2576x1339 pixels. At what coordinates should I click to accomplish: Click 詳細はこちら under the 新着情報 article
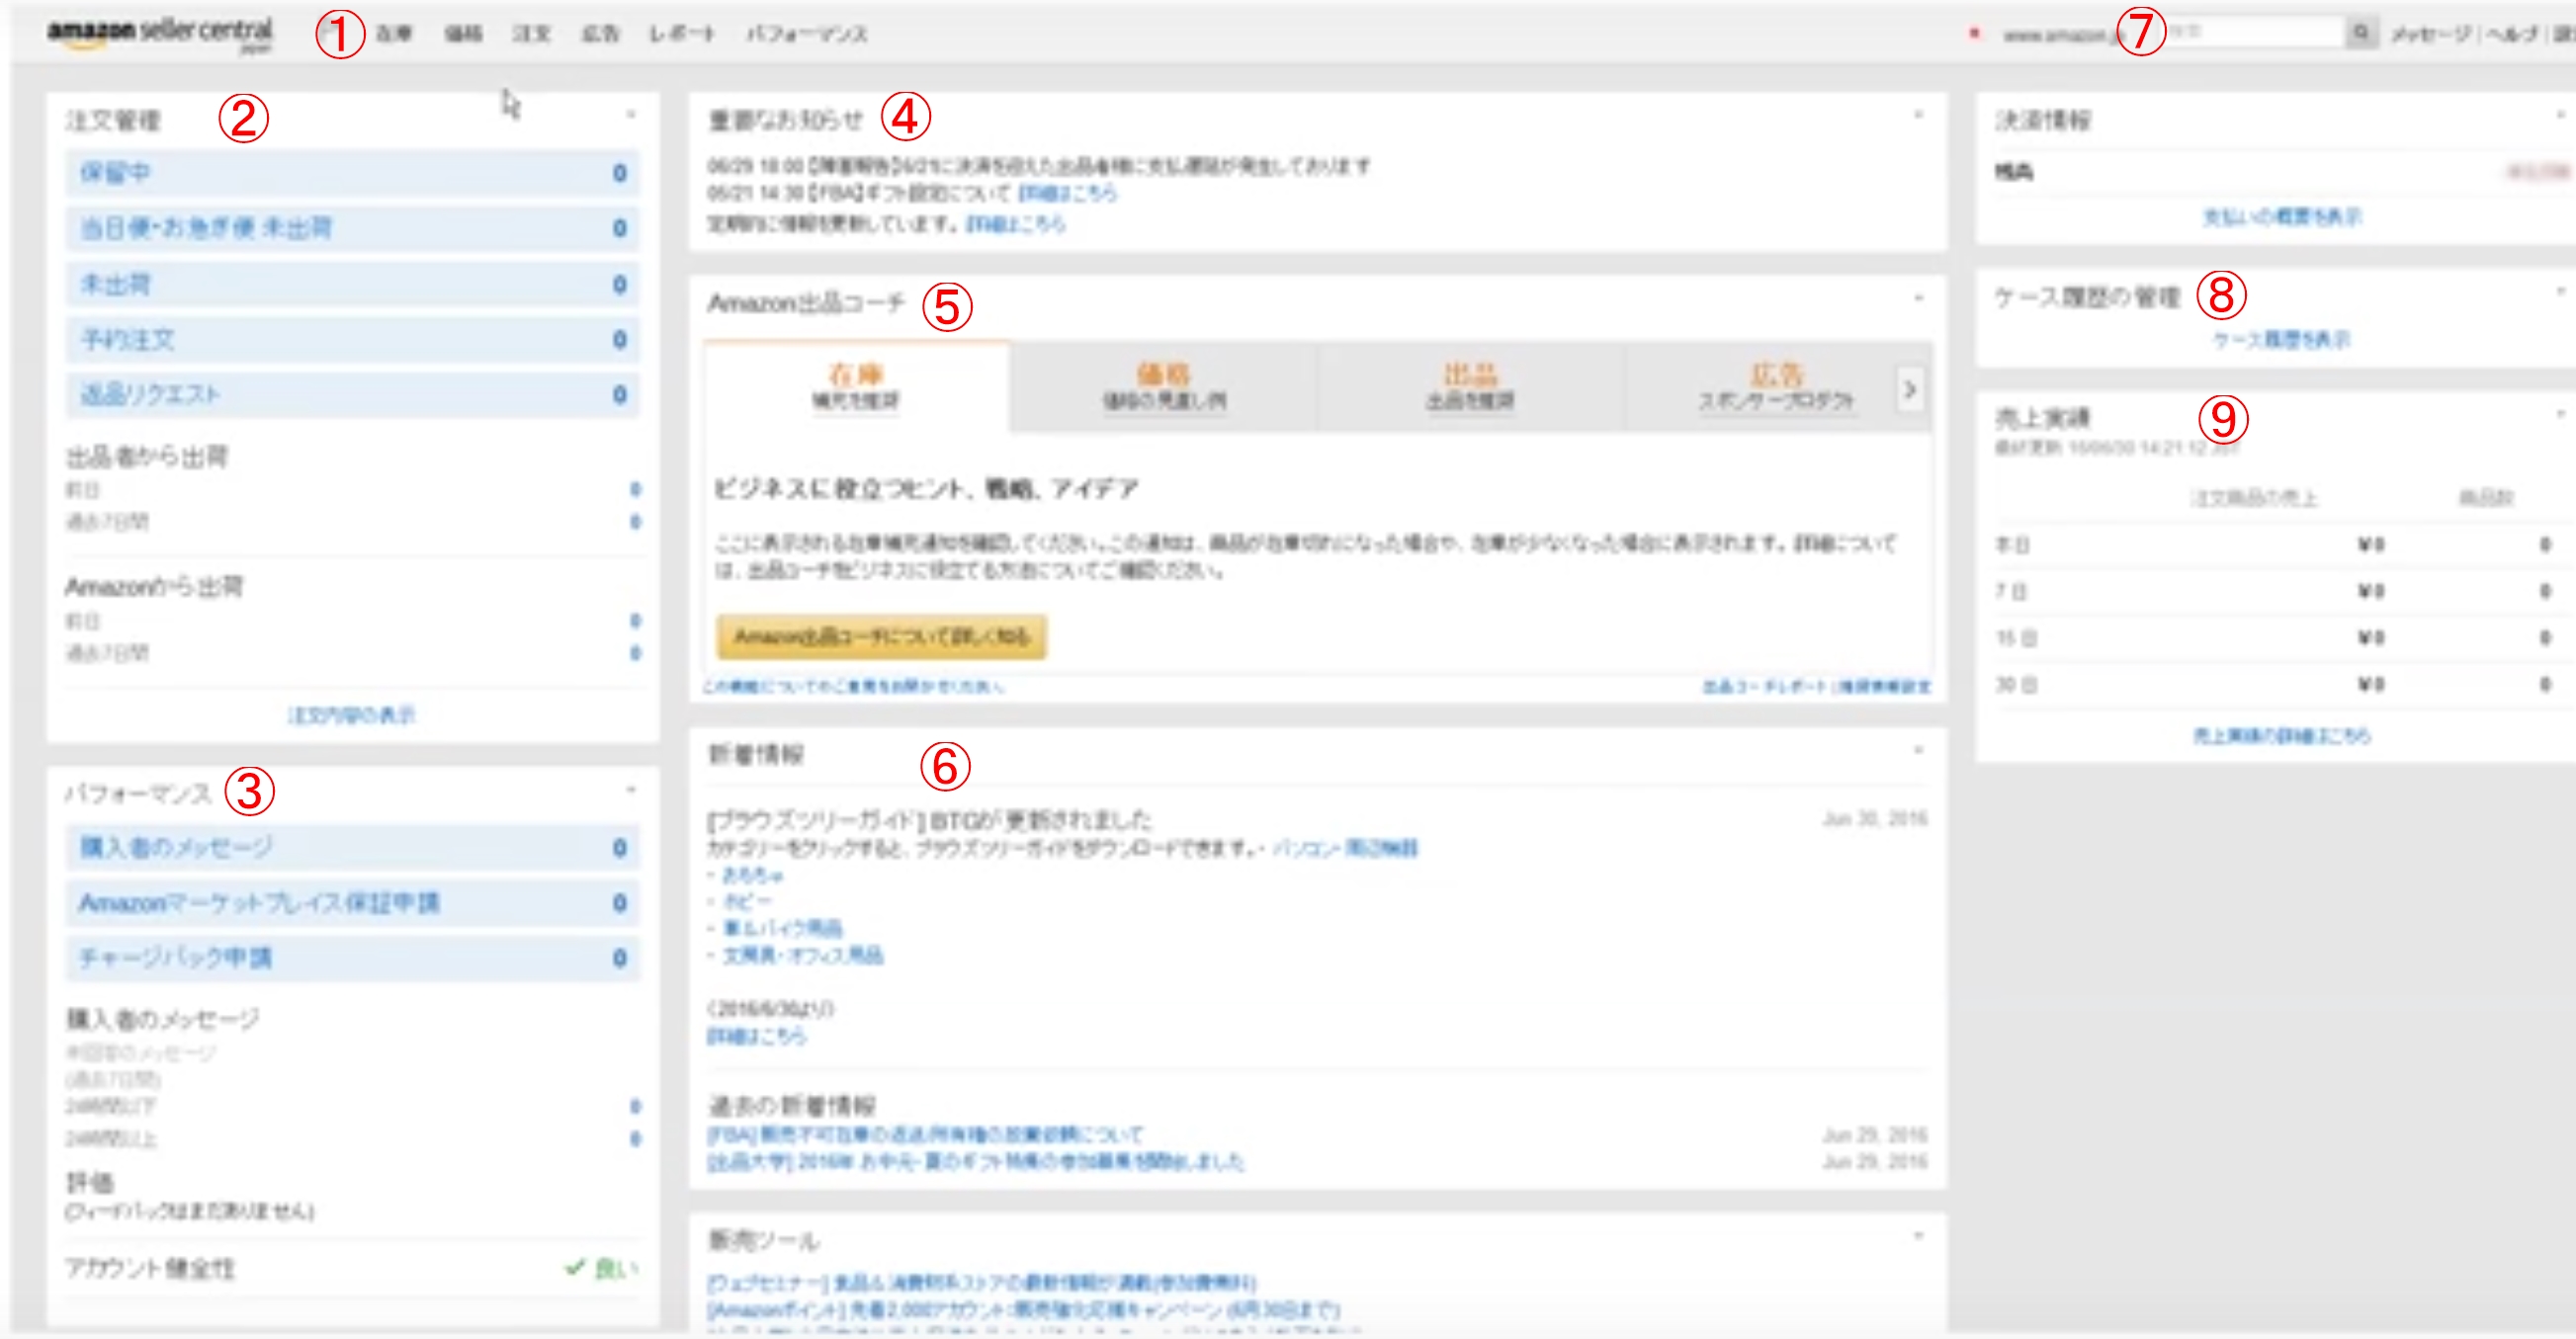(757, 1036)
